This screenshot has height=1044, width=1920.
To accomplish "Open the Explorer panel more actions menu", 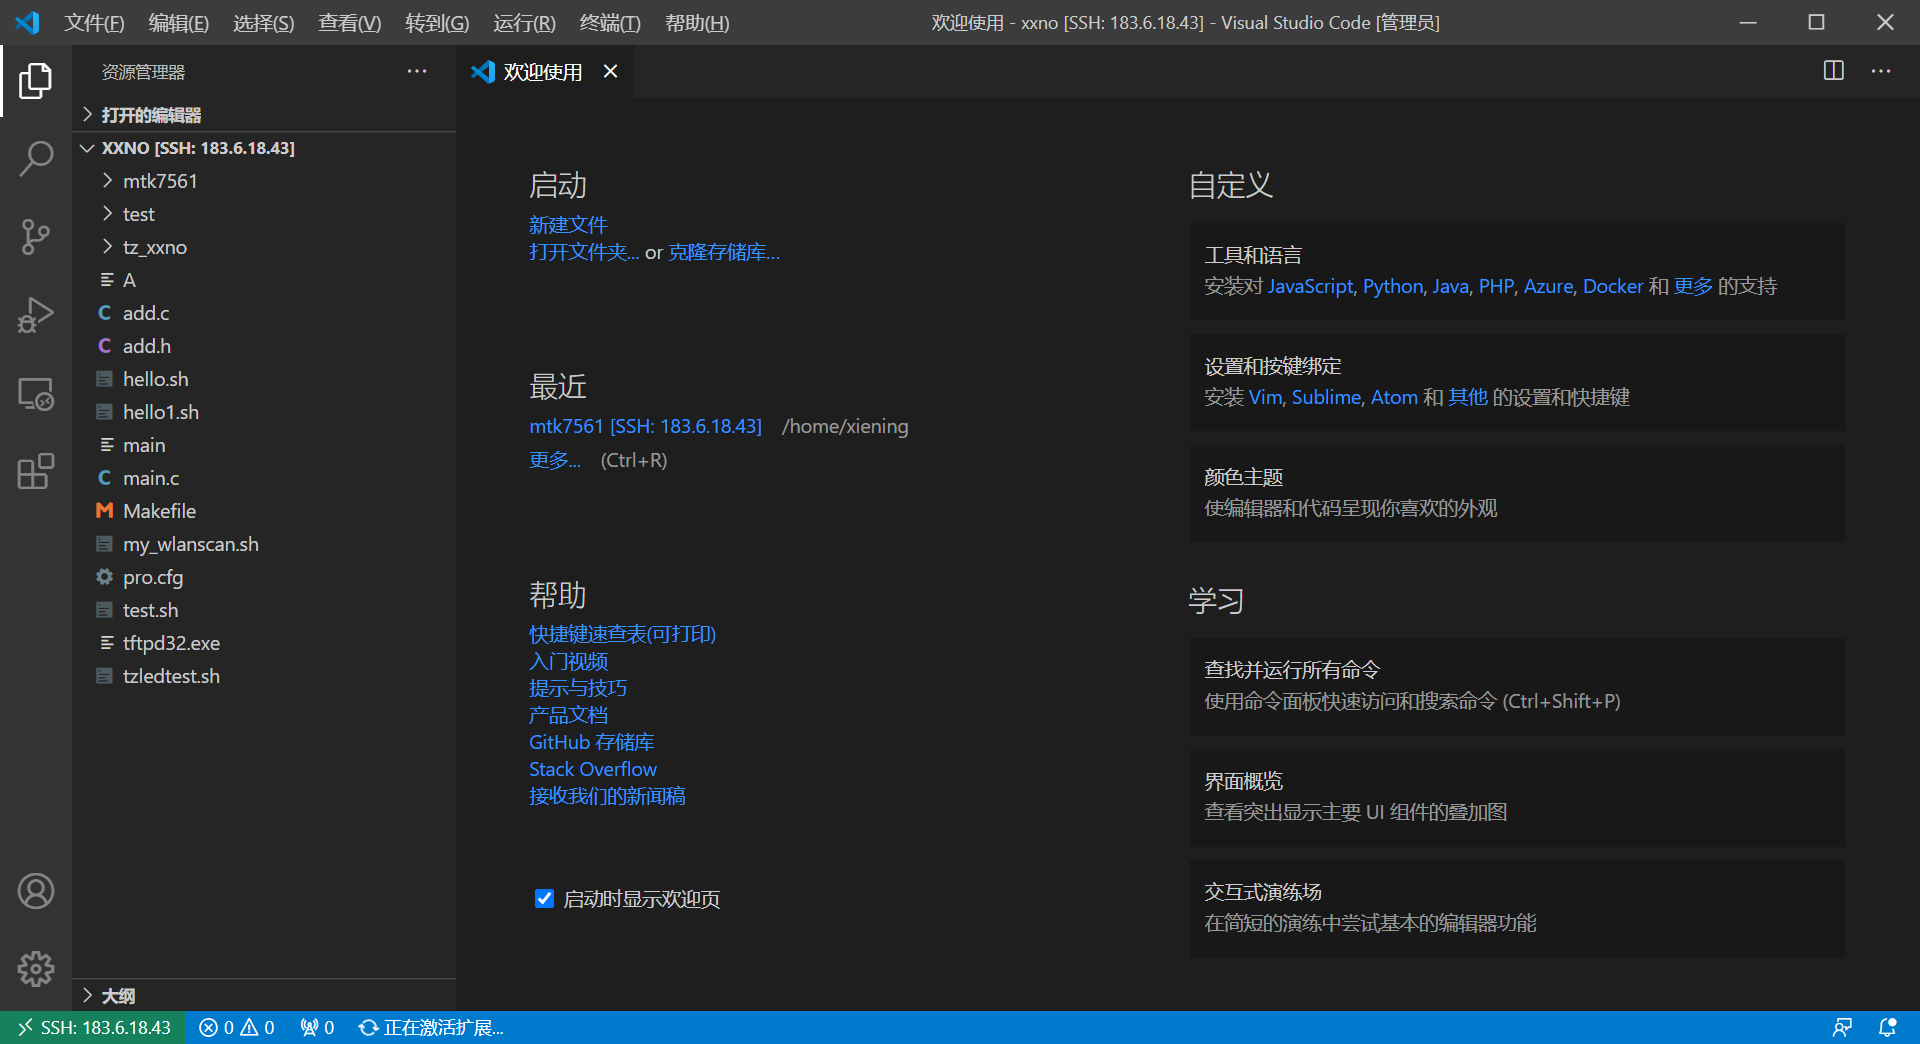I will coord(417,71).
